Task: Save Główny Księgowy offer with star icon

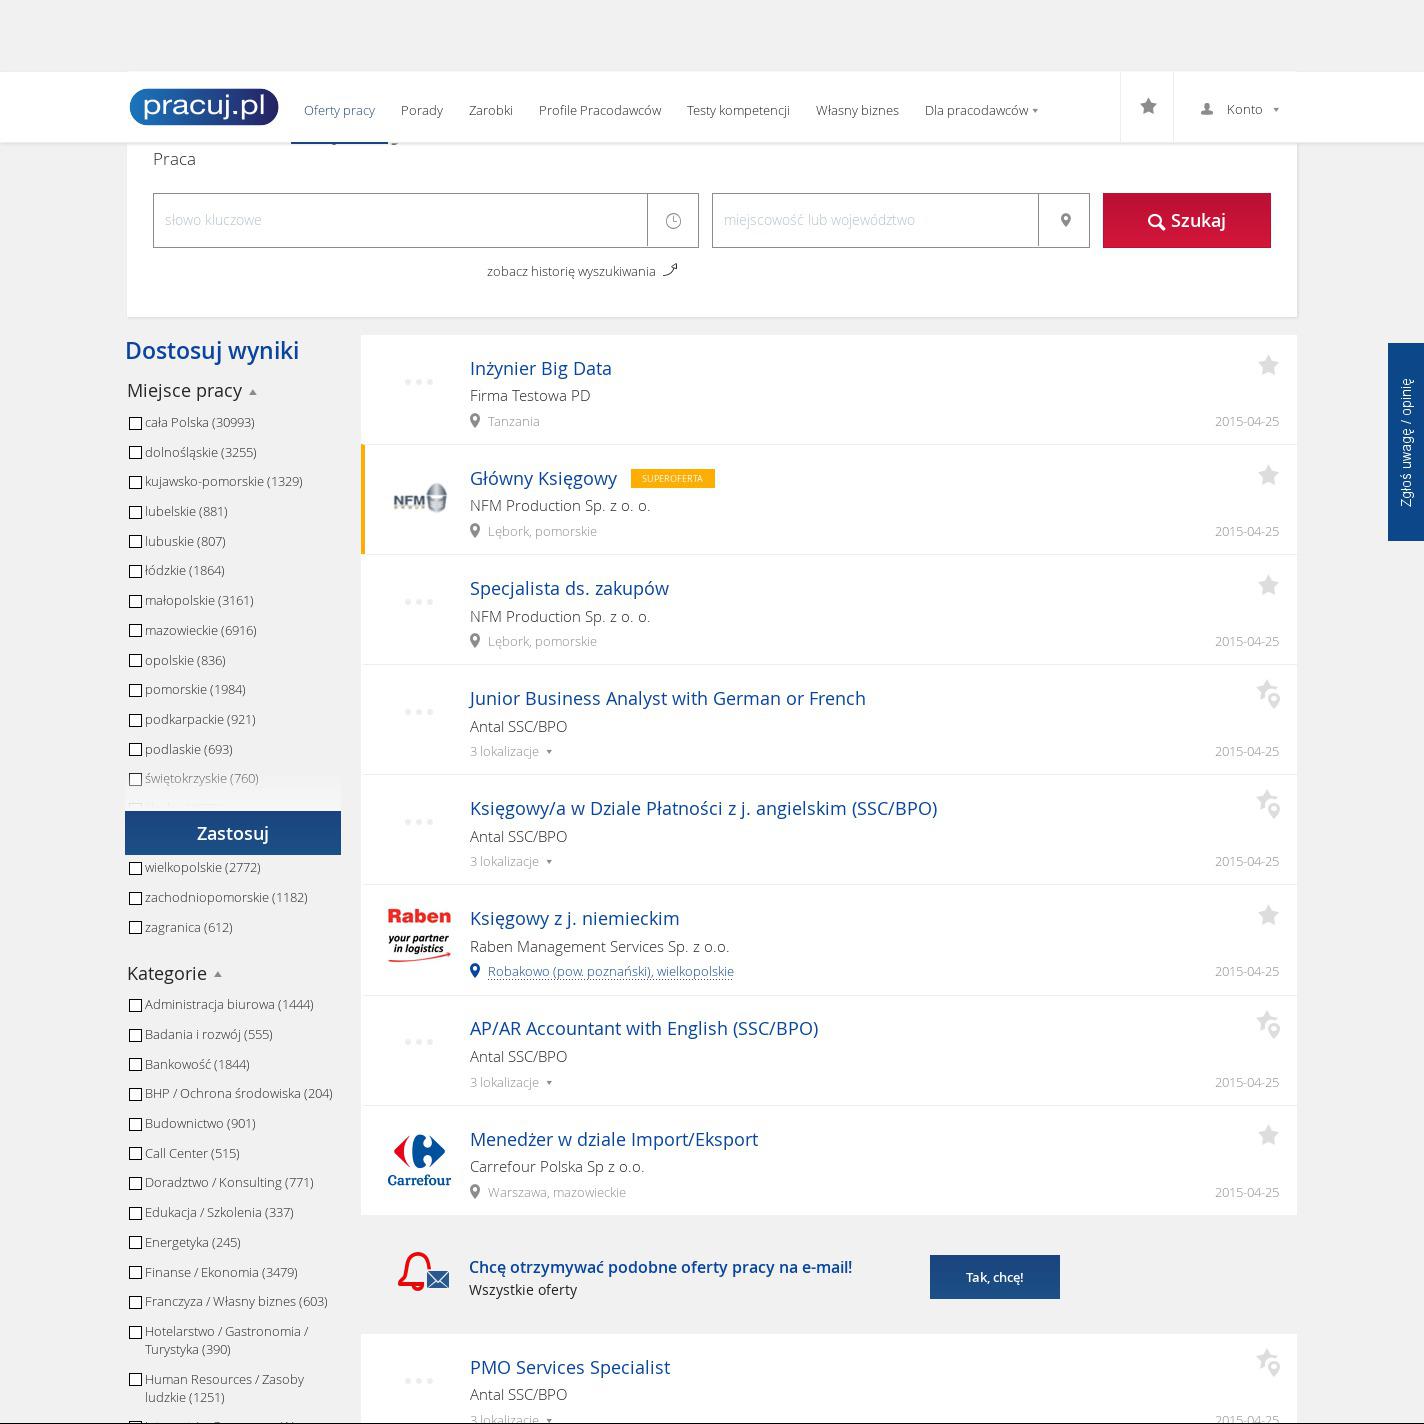Action: (x=1268, y=476)
